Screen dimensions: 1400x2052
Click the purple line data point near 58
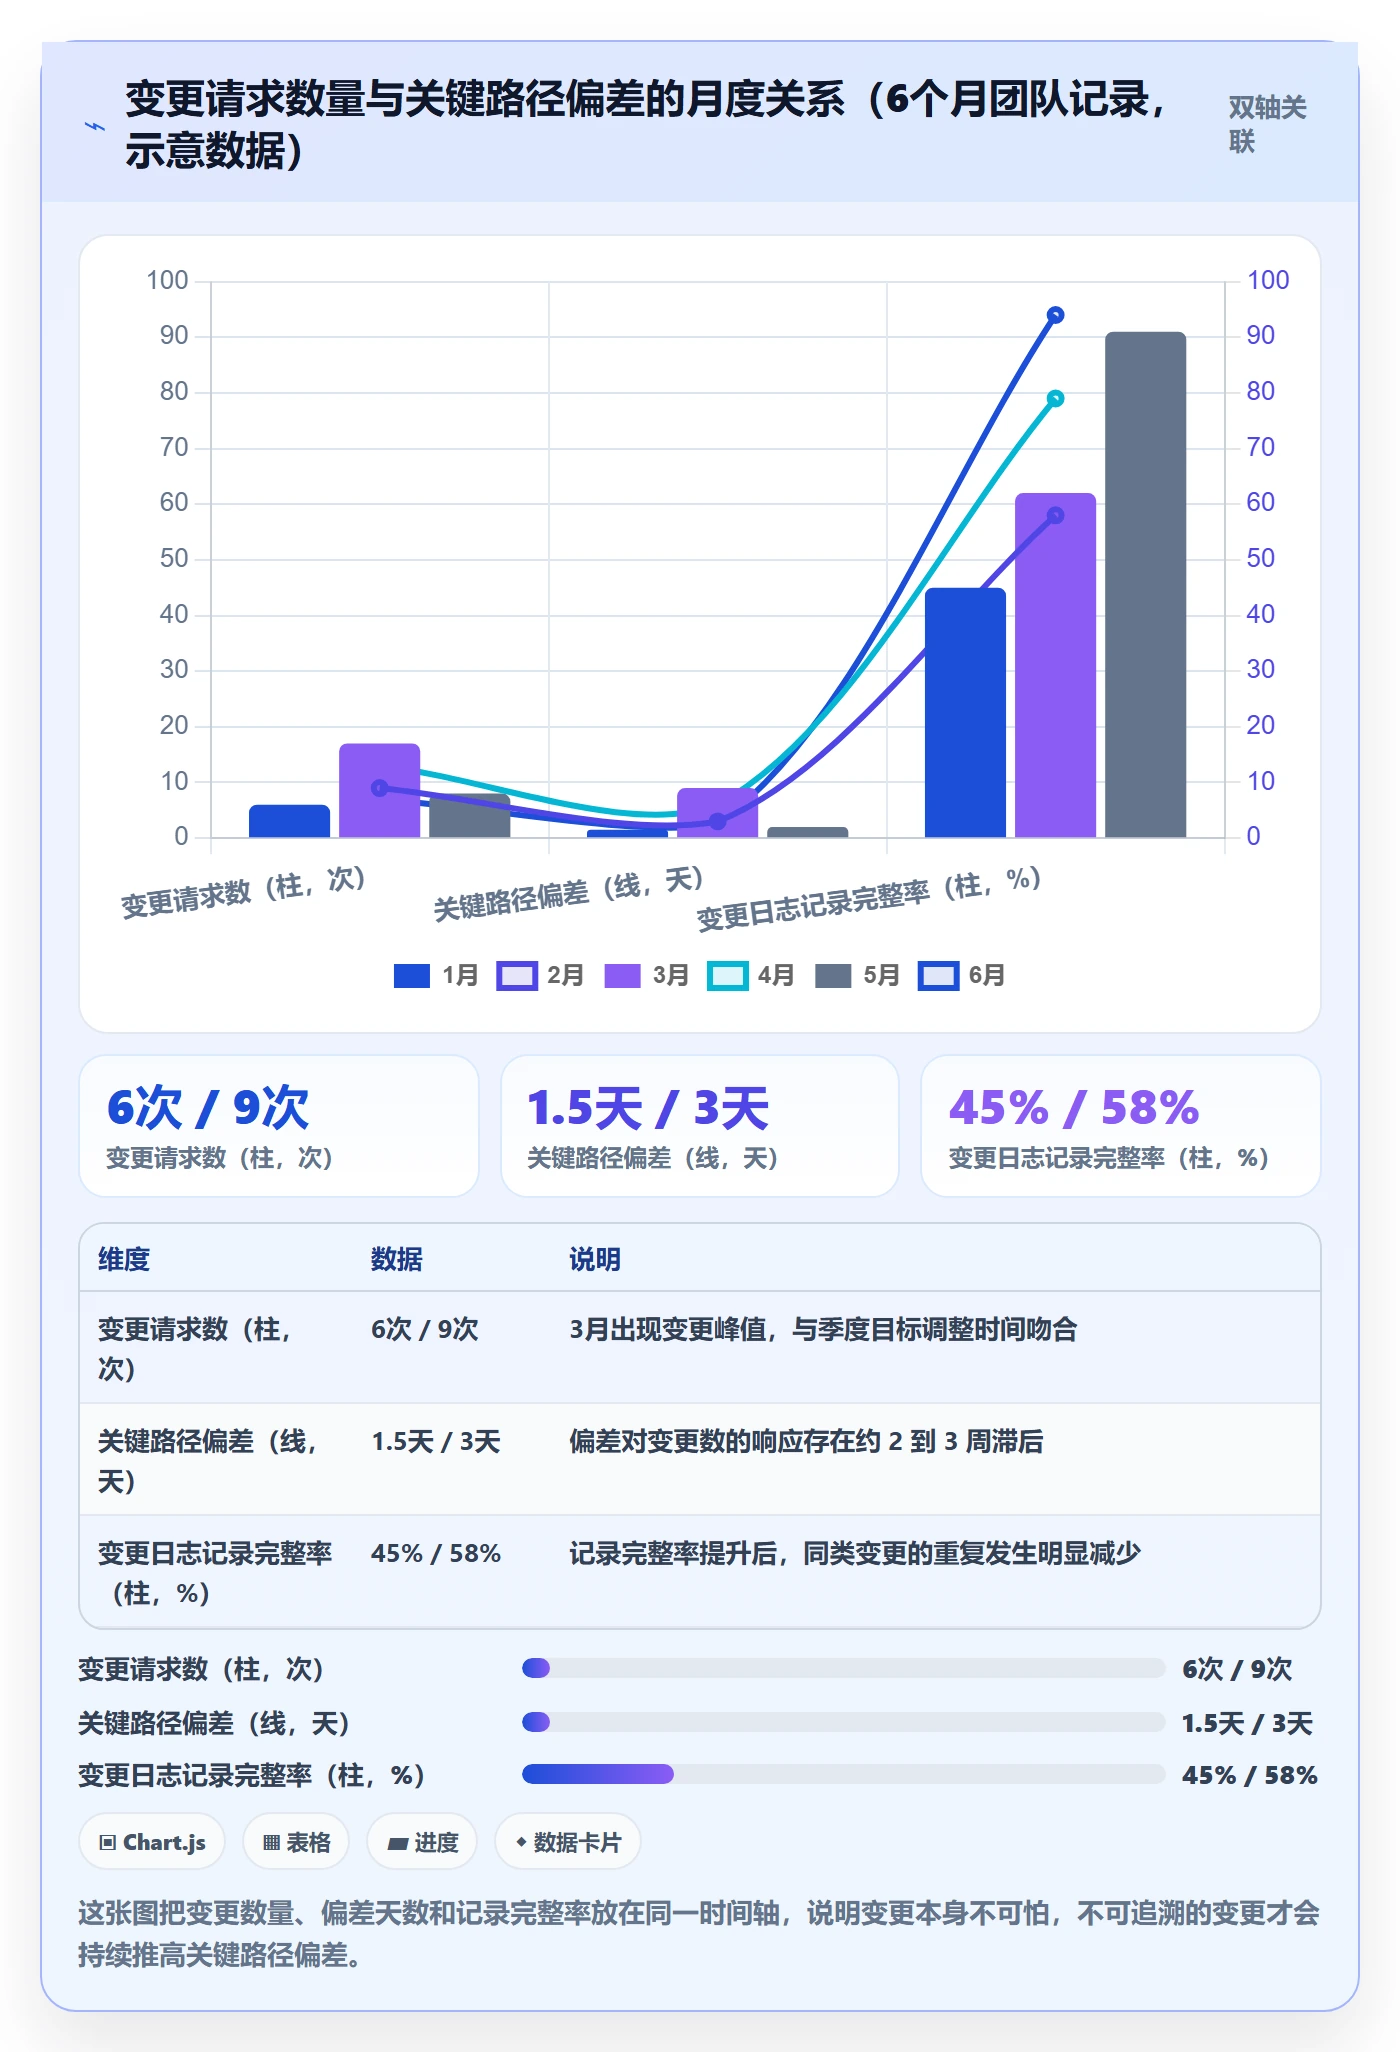1055,515
